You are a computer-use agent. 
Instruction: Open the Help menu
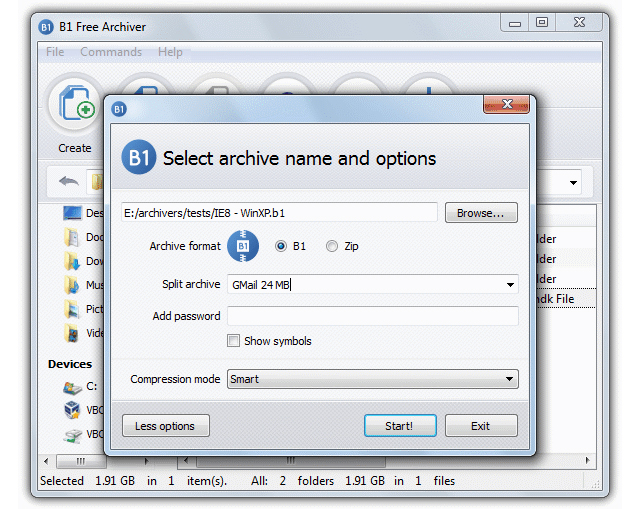click(170, 52)
